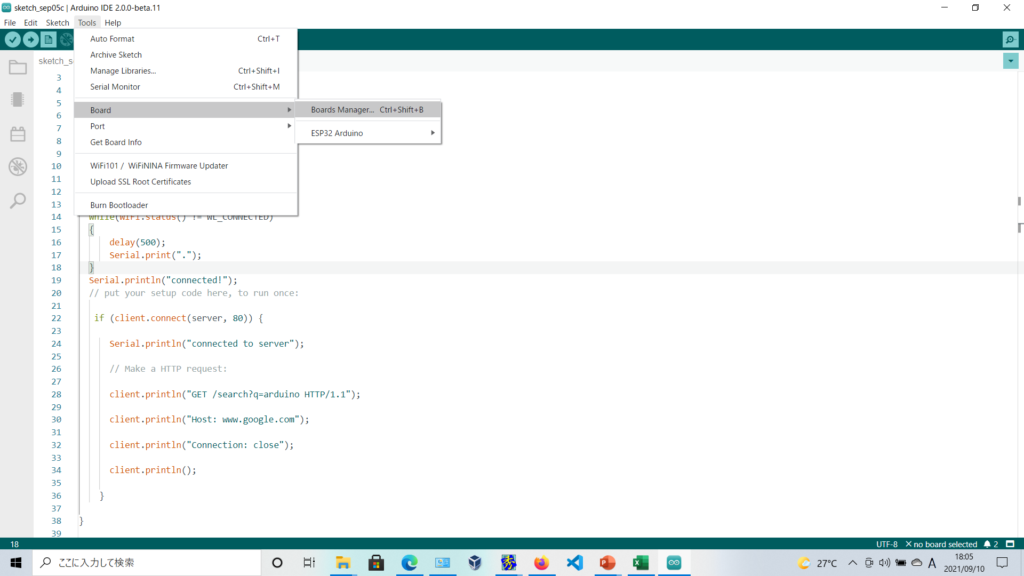Viewport: 1024px width, 576px height.
Task: Open the Library Manager sidebar icon
Action: [18, 134]
